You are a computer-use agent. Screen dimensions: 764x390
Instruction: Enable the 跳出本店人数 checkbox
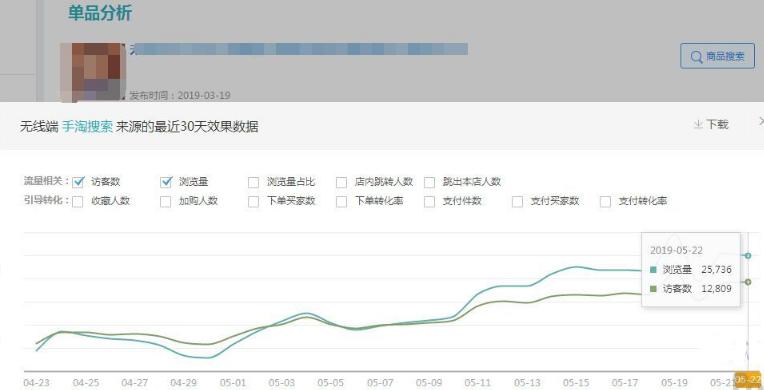[x=429, y=182]
